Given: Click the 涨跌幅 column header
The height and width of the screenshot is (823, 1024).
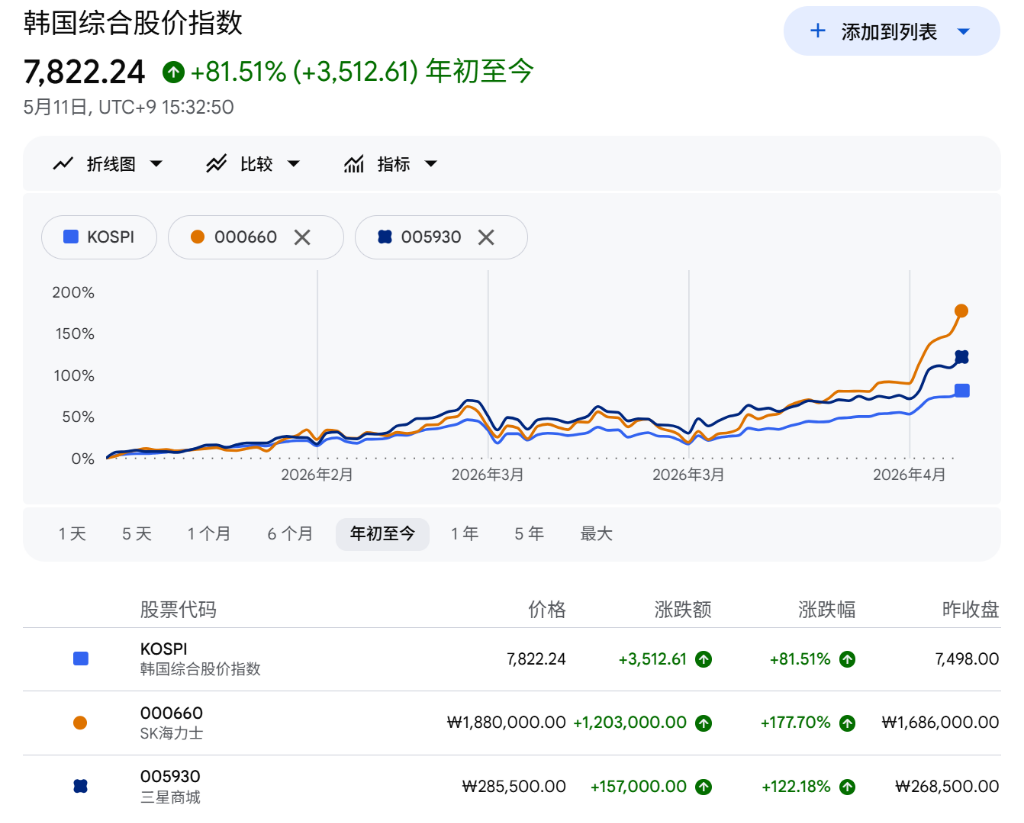Looking at the screenshot, I should pos(827,609).
